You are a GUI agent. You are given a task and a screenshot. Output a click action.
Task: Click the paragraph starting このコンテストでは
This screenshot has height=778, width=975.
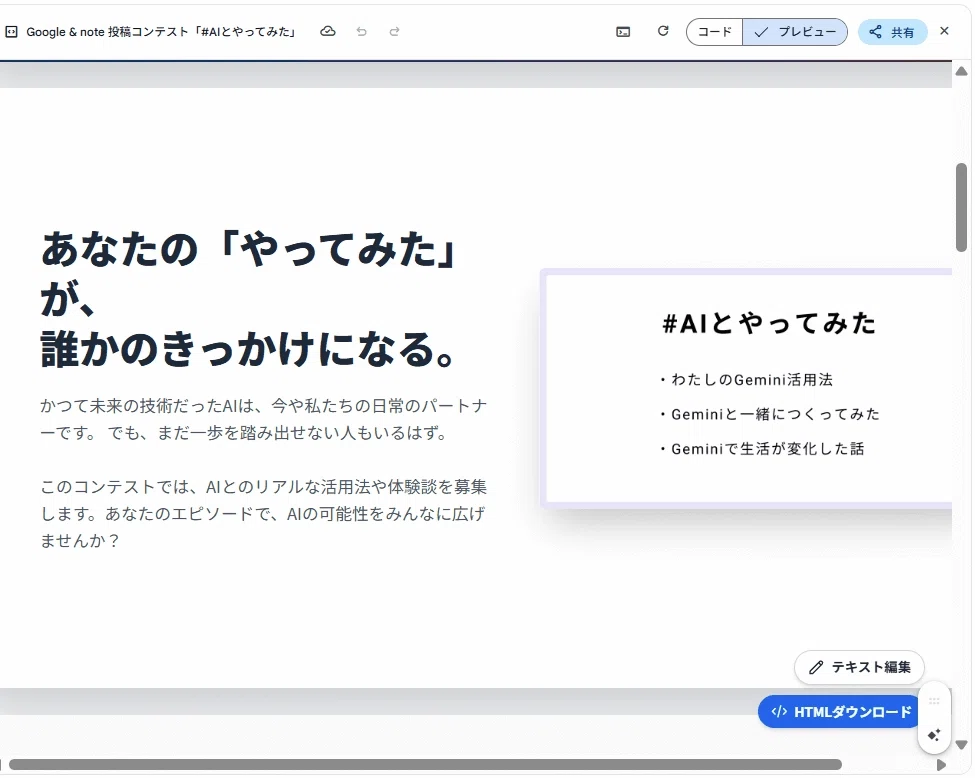coord(264,514)
